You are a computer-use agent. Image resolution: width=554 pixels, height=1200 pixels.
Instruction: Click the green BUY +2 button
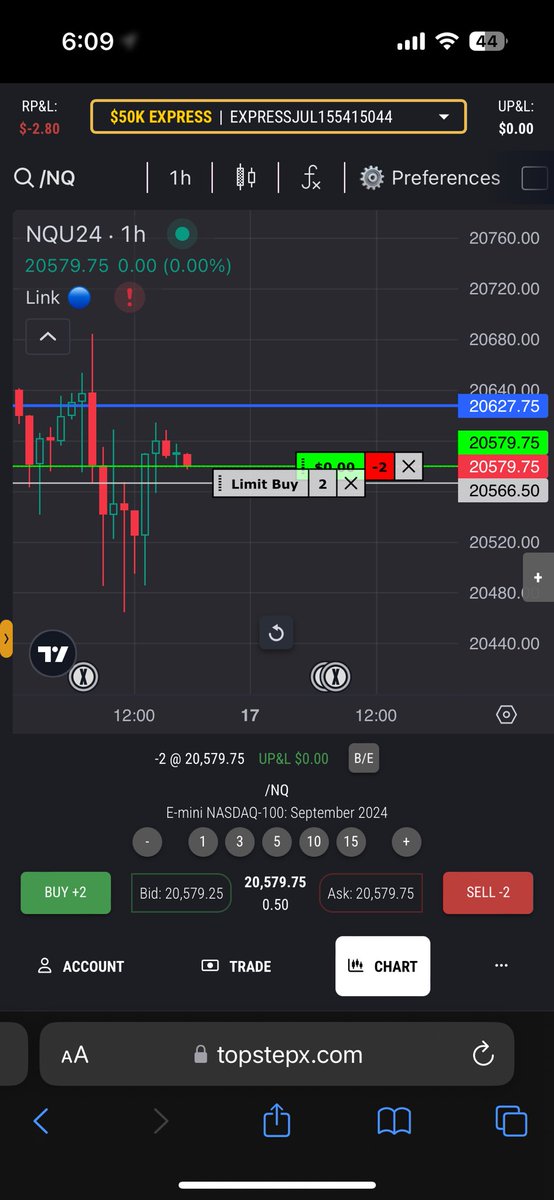click(x=66, y=892)
